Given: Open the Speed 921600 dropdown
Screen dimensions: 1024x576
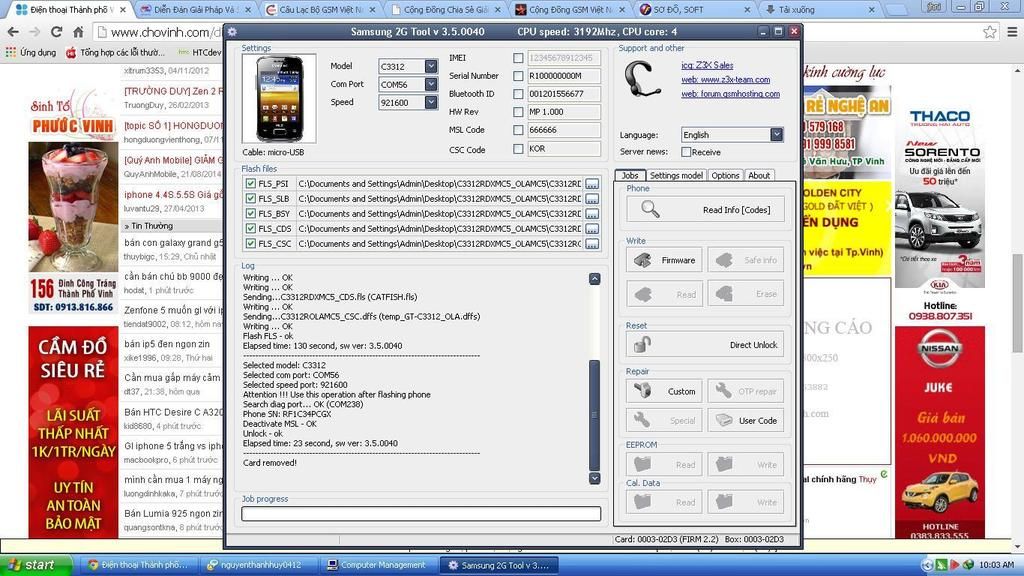Looking at the screenshot, I should [x=430, y=102].
